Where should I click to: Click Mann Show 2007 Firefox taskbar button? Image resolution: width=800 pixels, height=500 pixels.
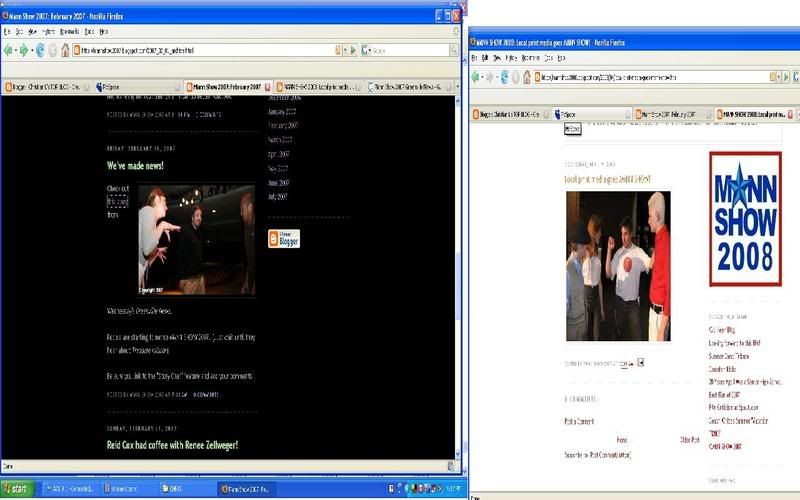(246, 489)
